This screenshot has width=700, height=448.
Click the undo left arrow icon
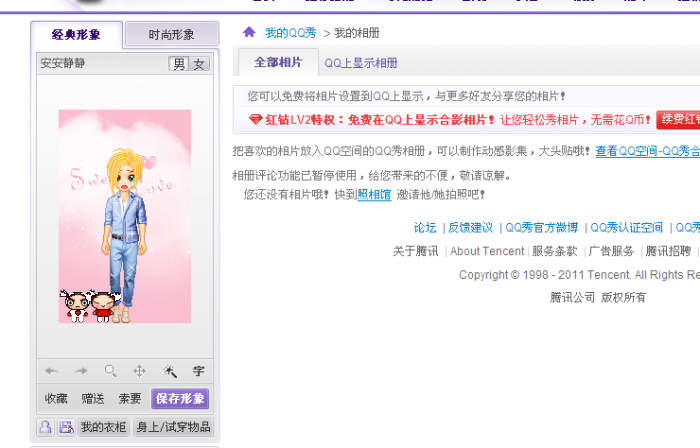point(51,371)
